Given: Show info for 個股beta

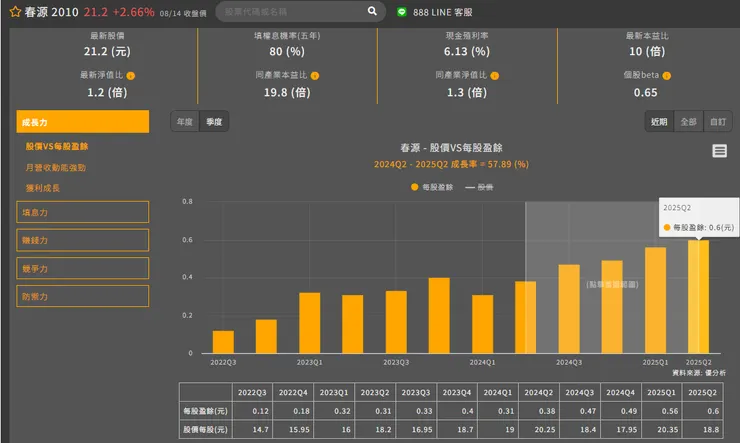Looking at the screenshot, I should point(666,75).
